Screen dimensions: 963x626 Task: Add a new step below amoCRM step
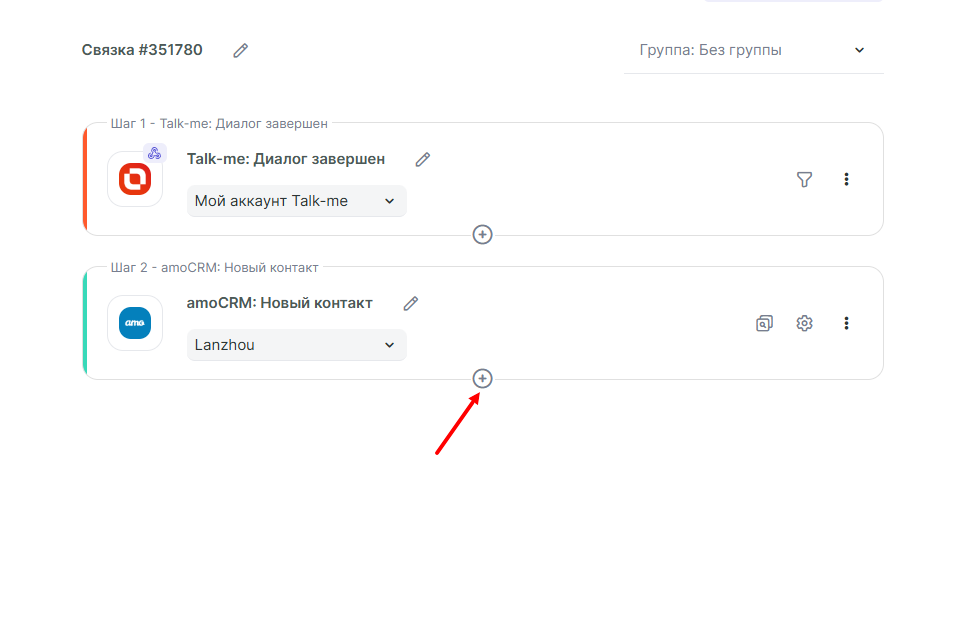(482, 378)
